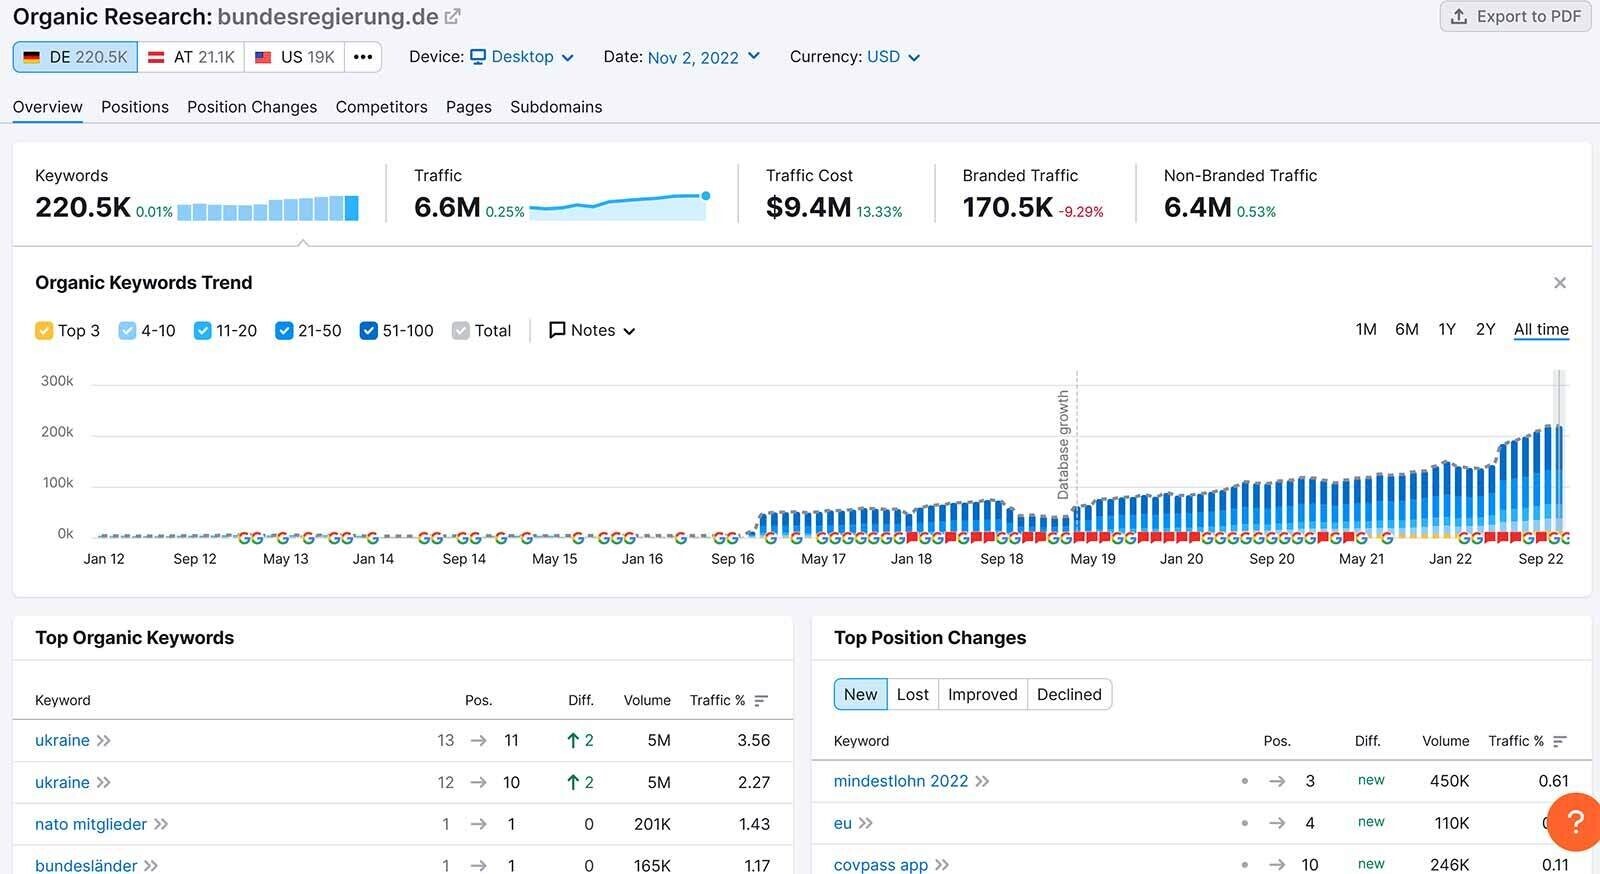Screen dimensions: 1600x874
Task: Uncheck the Top 3 keywords checkbox
Action: tap(44, 331)
